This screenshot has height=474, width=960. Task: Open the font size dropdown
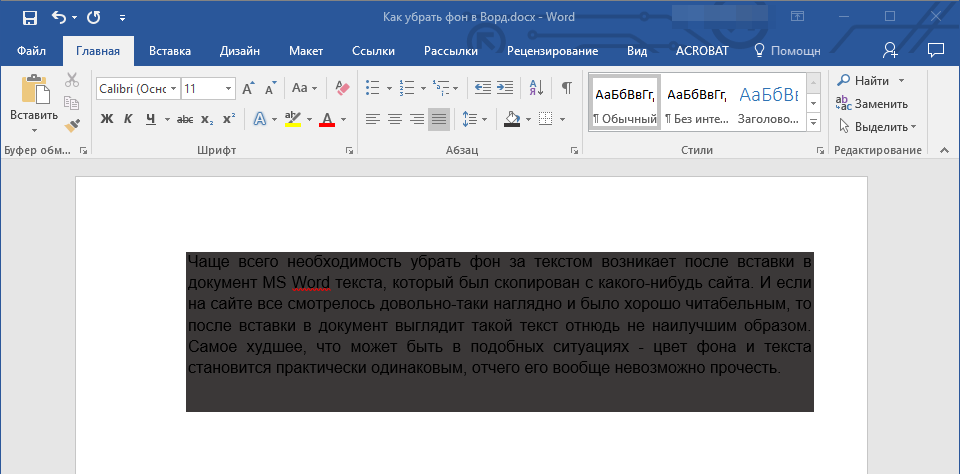[229, 88]
